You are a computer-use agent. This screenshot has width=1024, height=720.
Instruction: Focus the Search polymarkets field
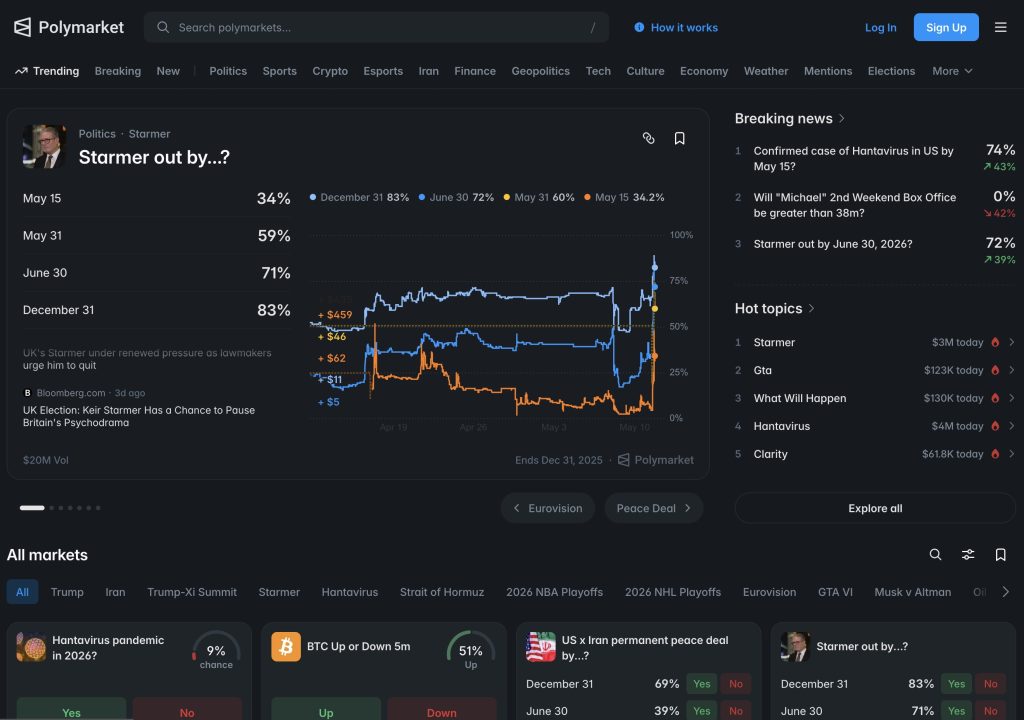pyautogui.click(x=376, y=27)
